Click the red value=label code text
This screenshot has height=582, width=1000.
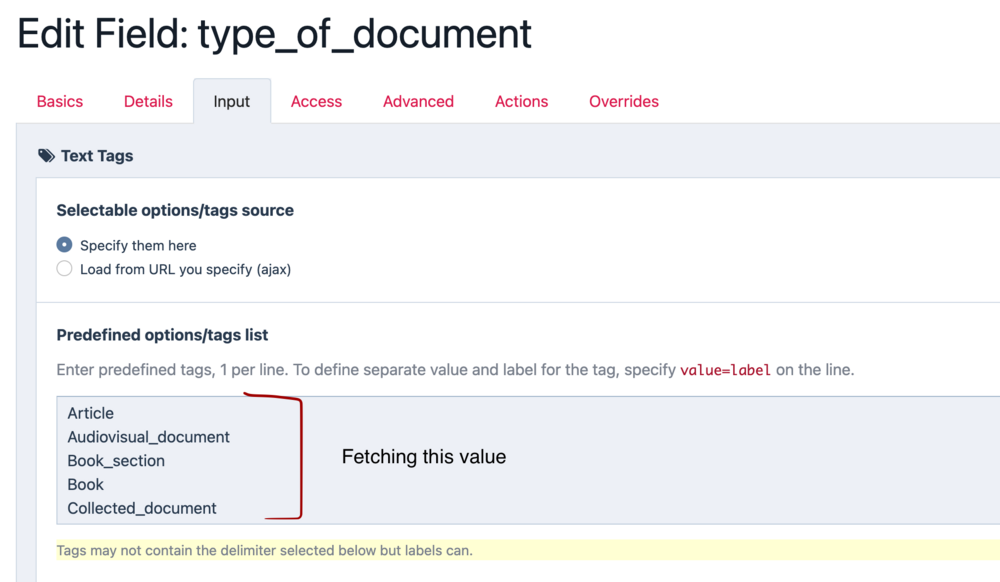coord(725,370)
